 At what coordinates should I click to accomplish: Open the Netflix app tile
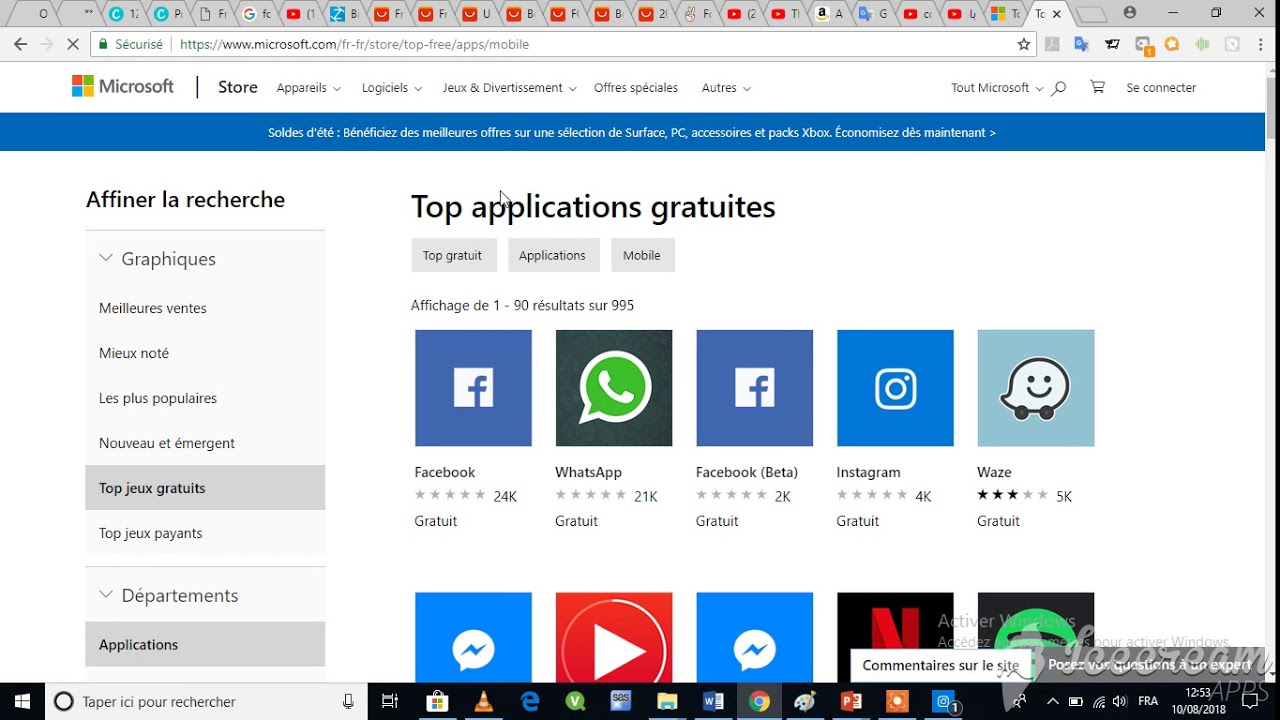pos(895,637)
